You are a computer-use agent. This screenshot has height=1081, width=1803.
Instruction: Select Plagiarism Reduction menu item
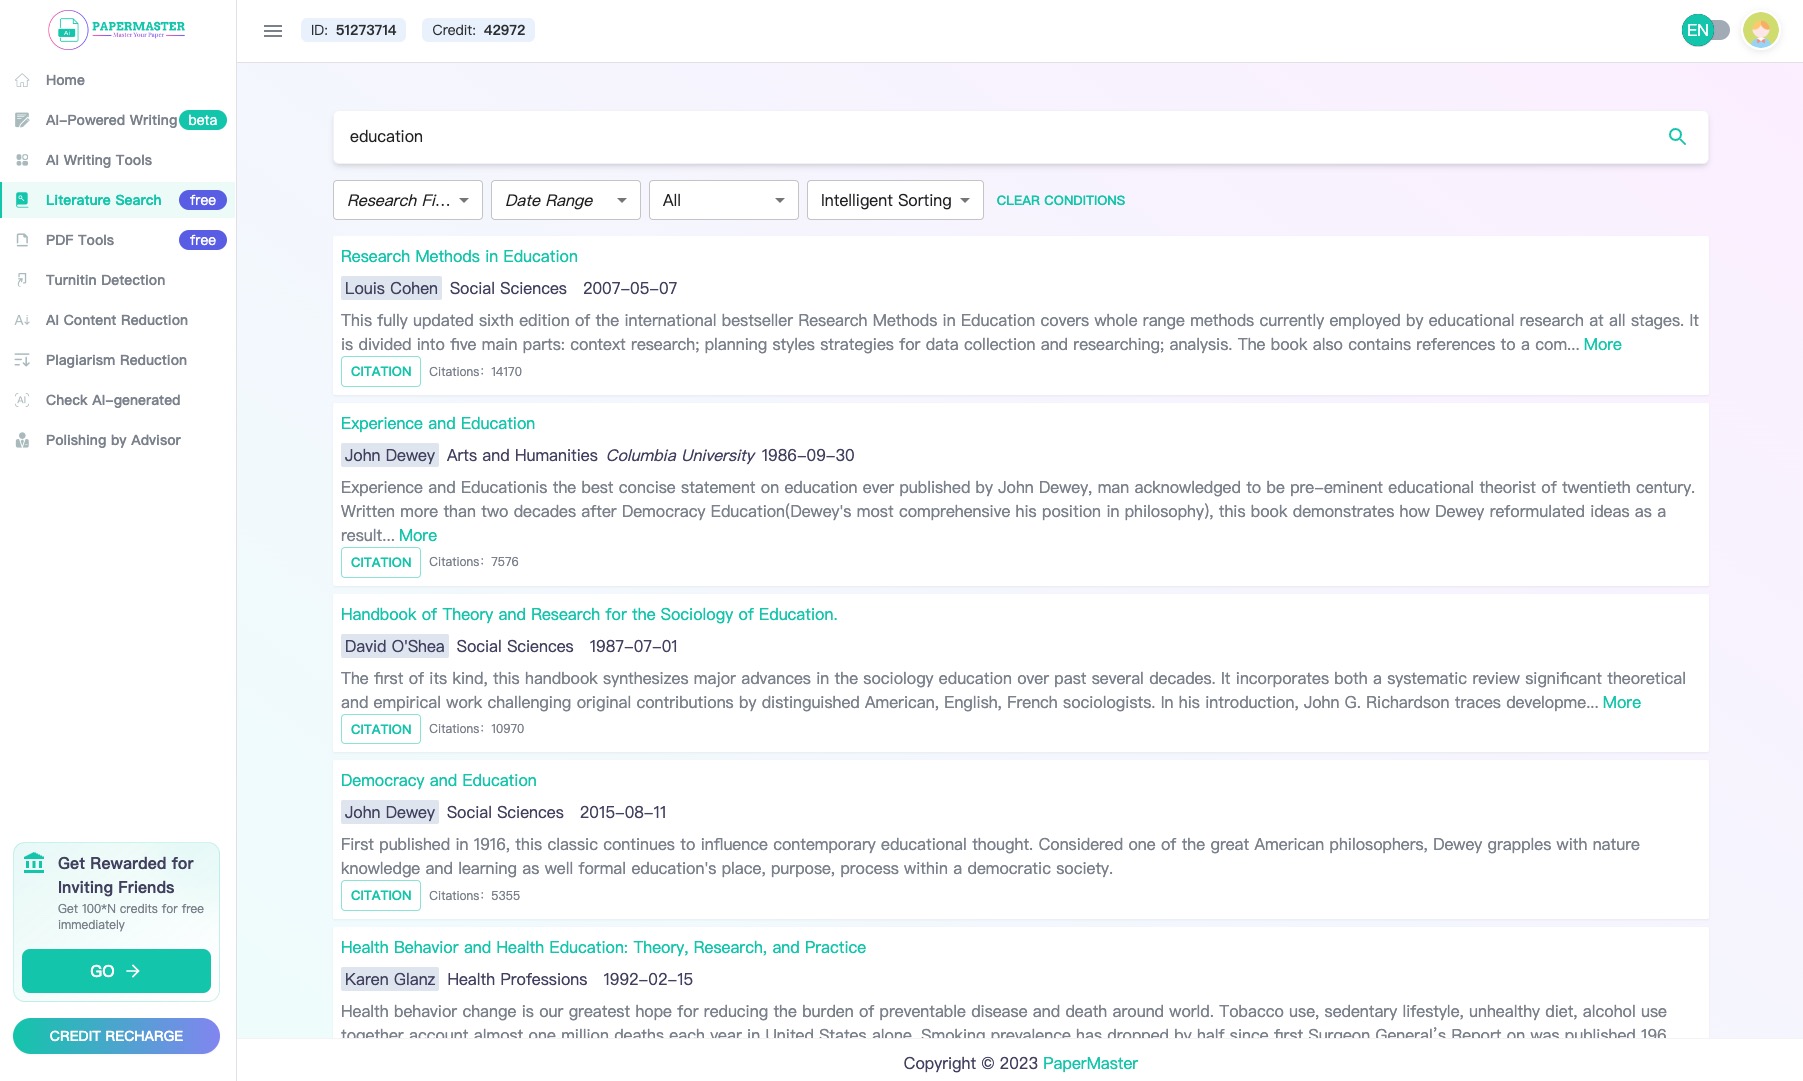[x=116, y=360]
